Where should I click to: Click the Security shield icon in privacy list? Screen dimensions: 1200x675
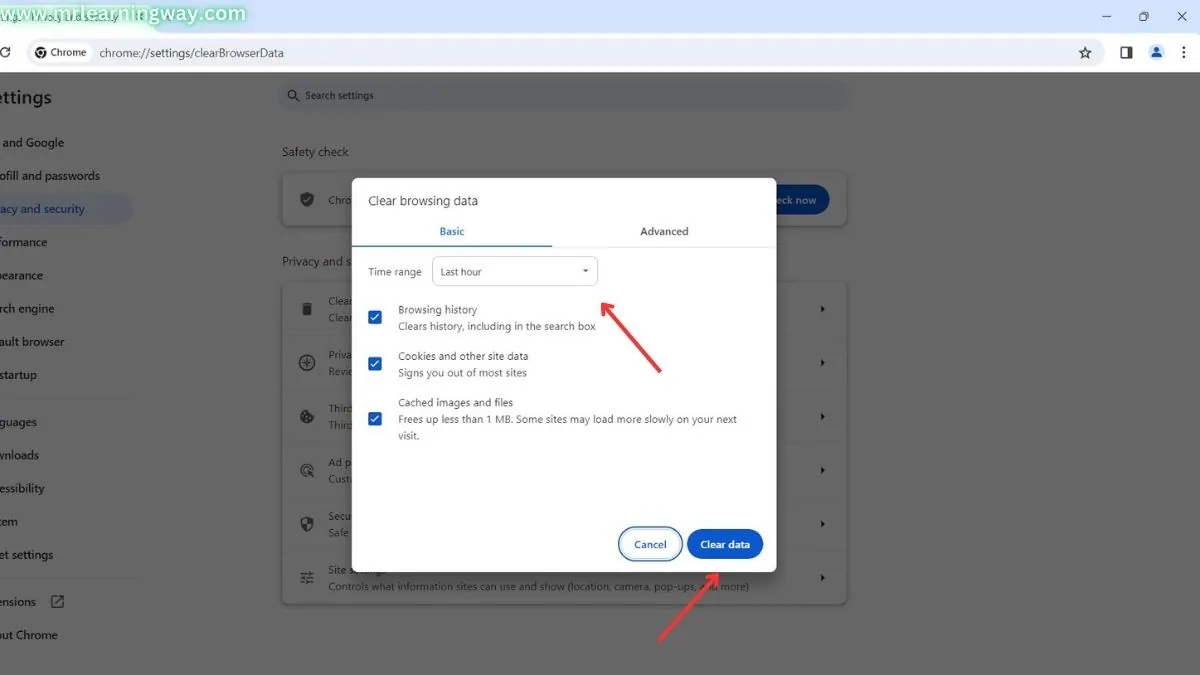[x=307, y=524]
